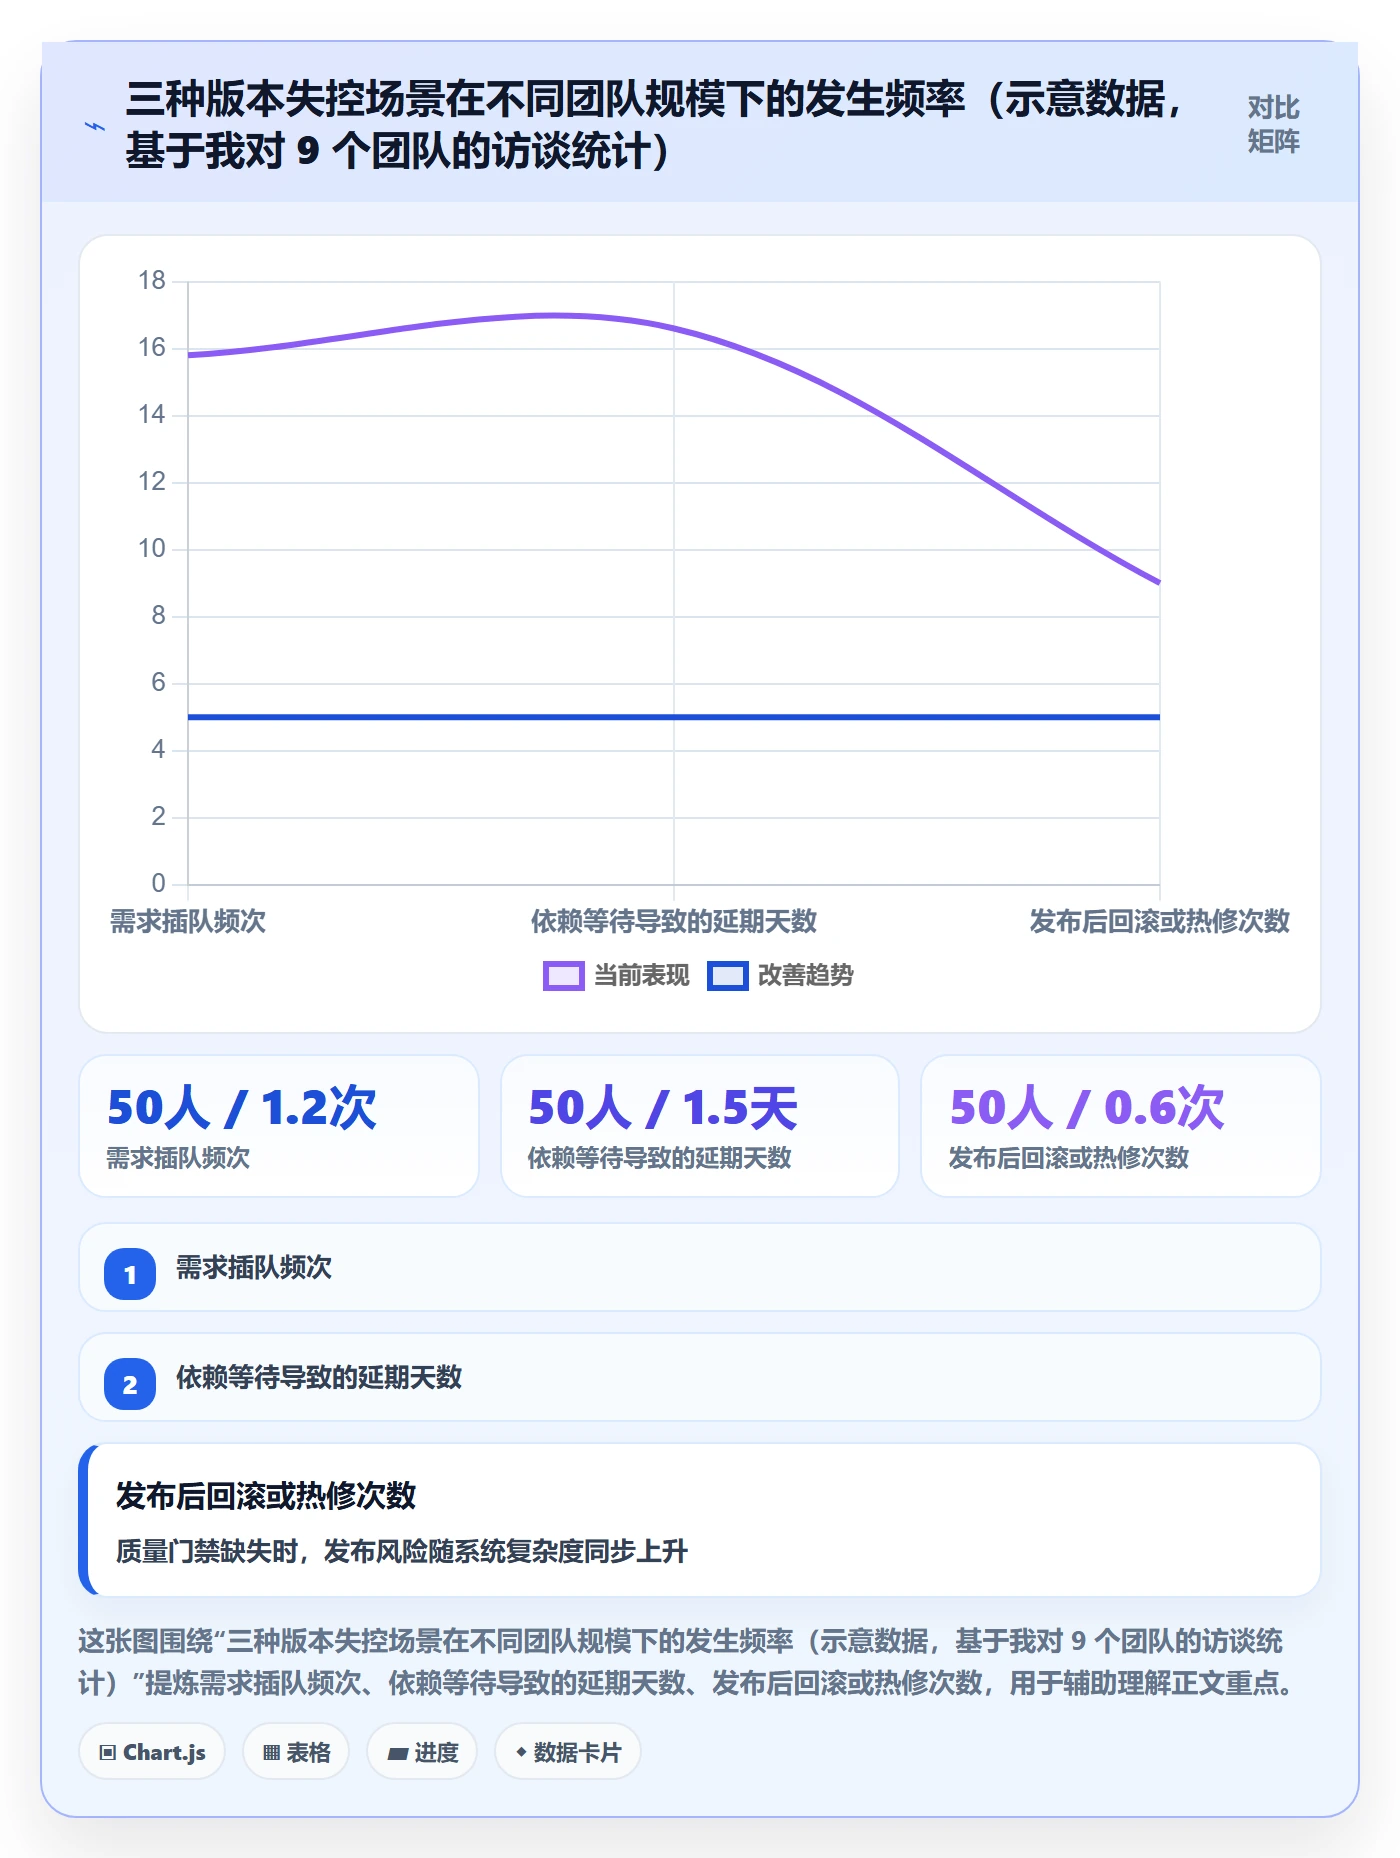
Task: Click the bar icon in the 进度 tag
Action: click(x=397, y=1753)
